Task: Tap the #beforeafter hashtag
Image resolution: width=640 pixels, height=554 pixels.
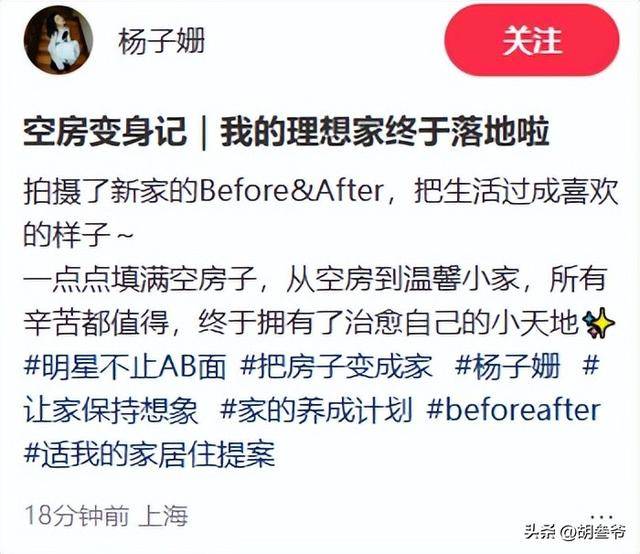Action: point(513,410)
